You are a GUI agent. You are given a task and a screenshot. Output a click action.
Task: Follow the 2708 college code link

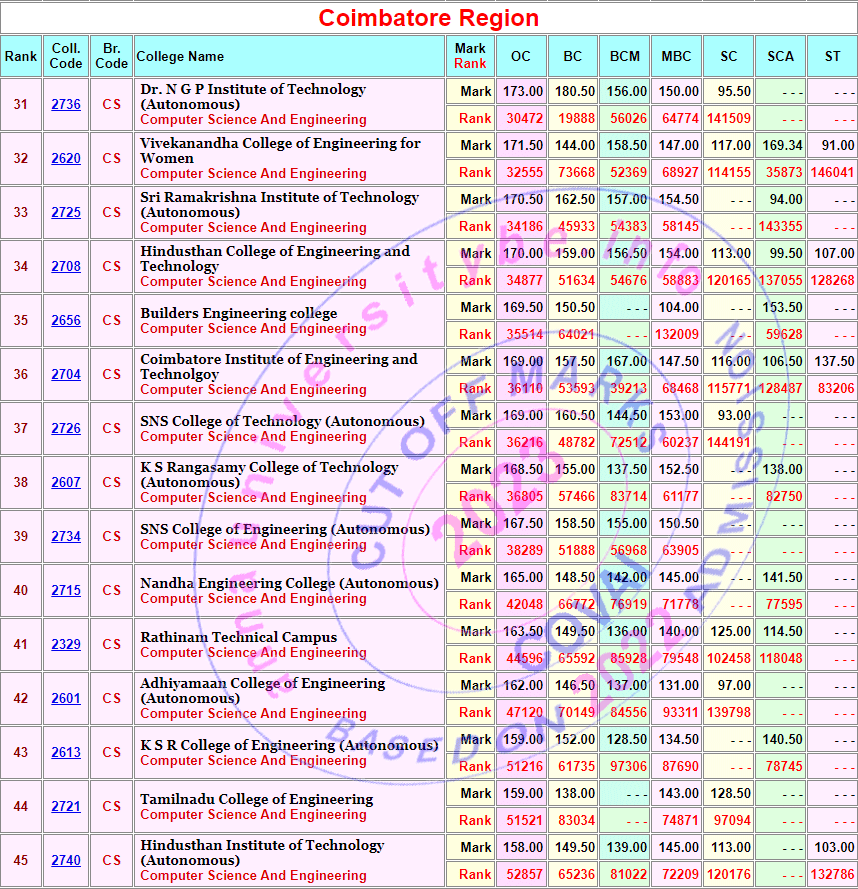coord(66,267)
